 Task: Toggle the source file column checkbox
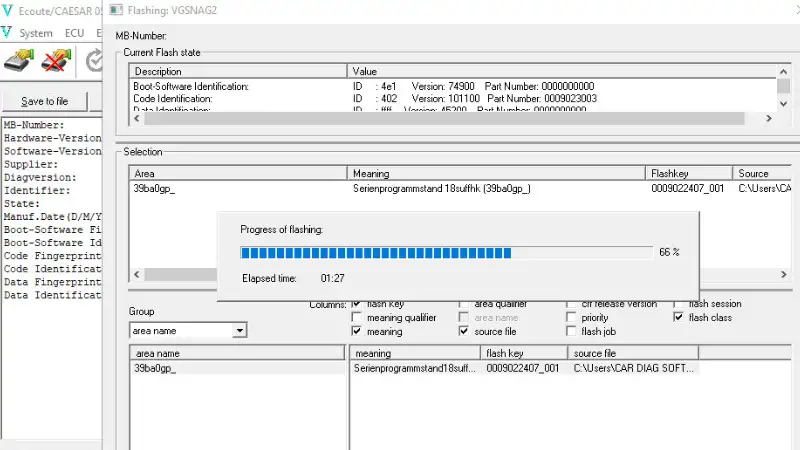(x=463, y=331)
